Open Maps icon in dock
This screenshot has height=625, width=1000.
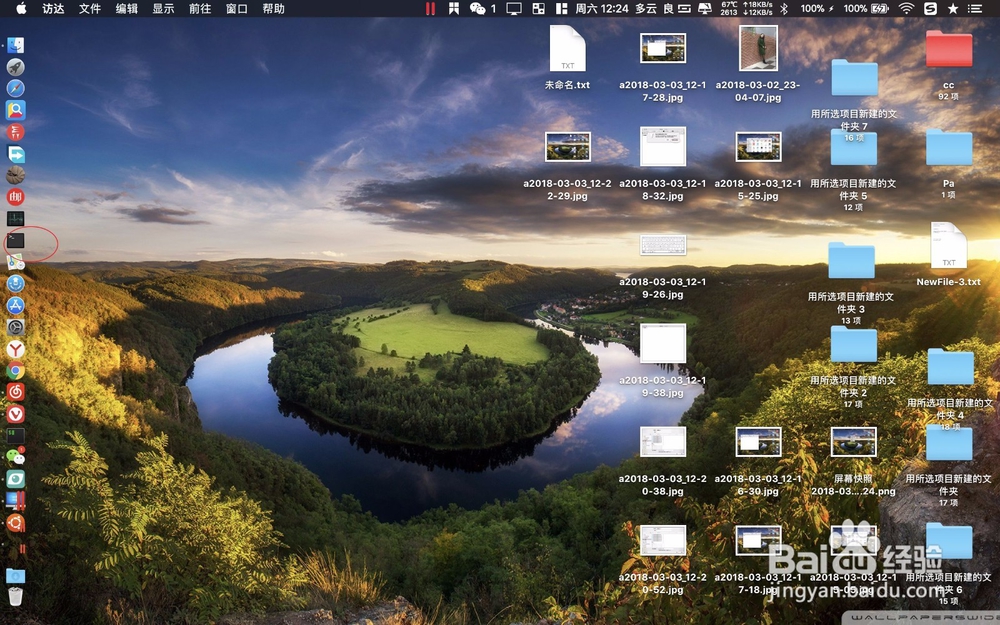15,261
